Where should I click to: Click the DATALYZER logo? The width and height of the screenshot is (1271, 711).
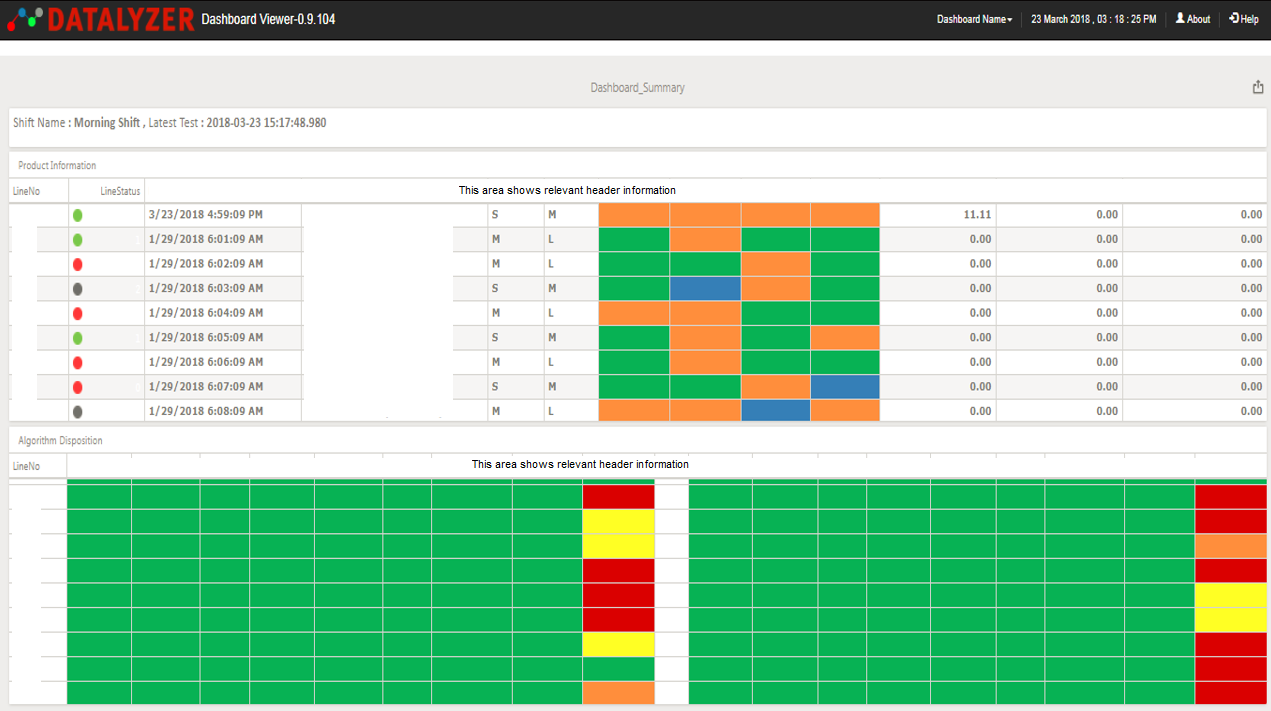(100, 19)
